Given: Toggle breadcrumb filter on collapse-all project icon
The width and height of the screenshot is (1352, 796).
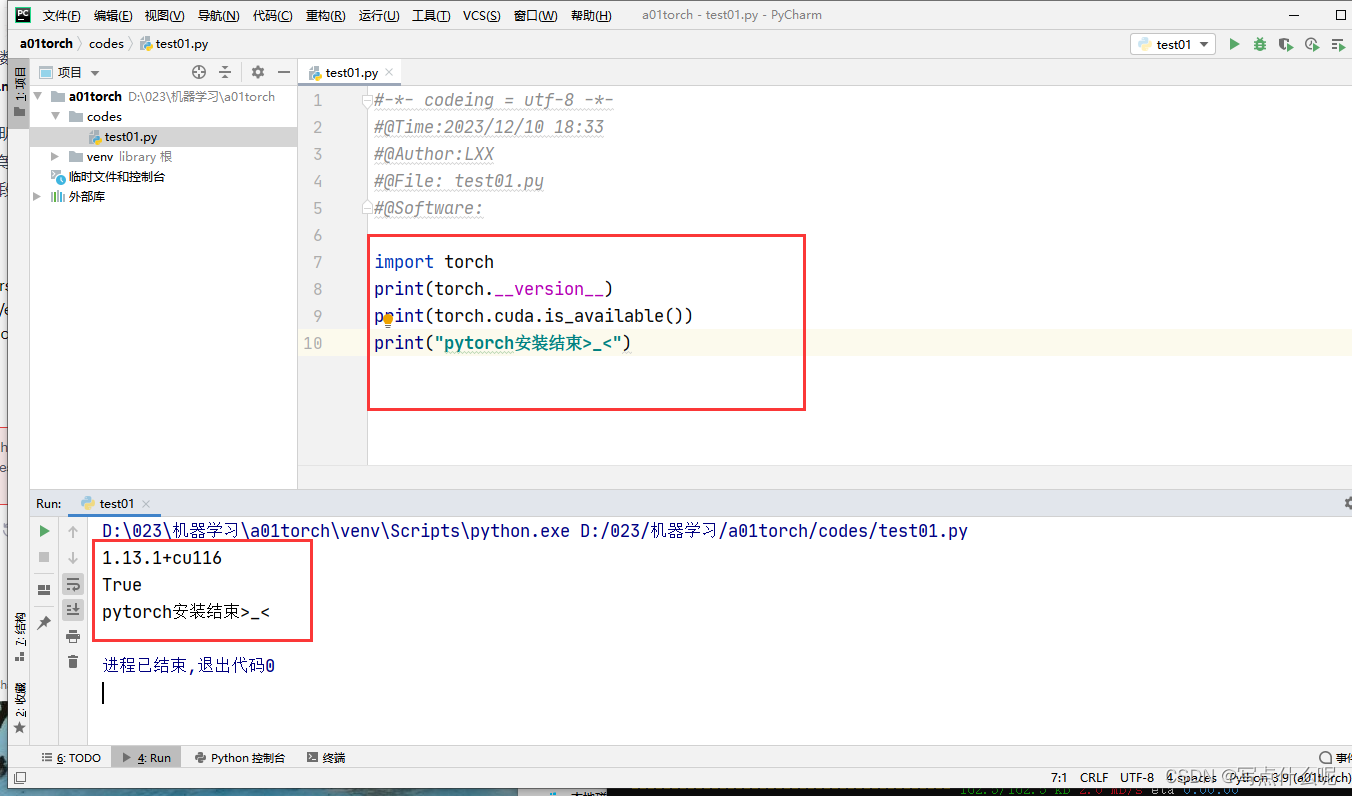Looking at the screenshot, I should pos(224,71).
